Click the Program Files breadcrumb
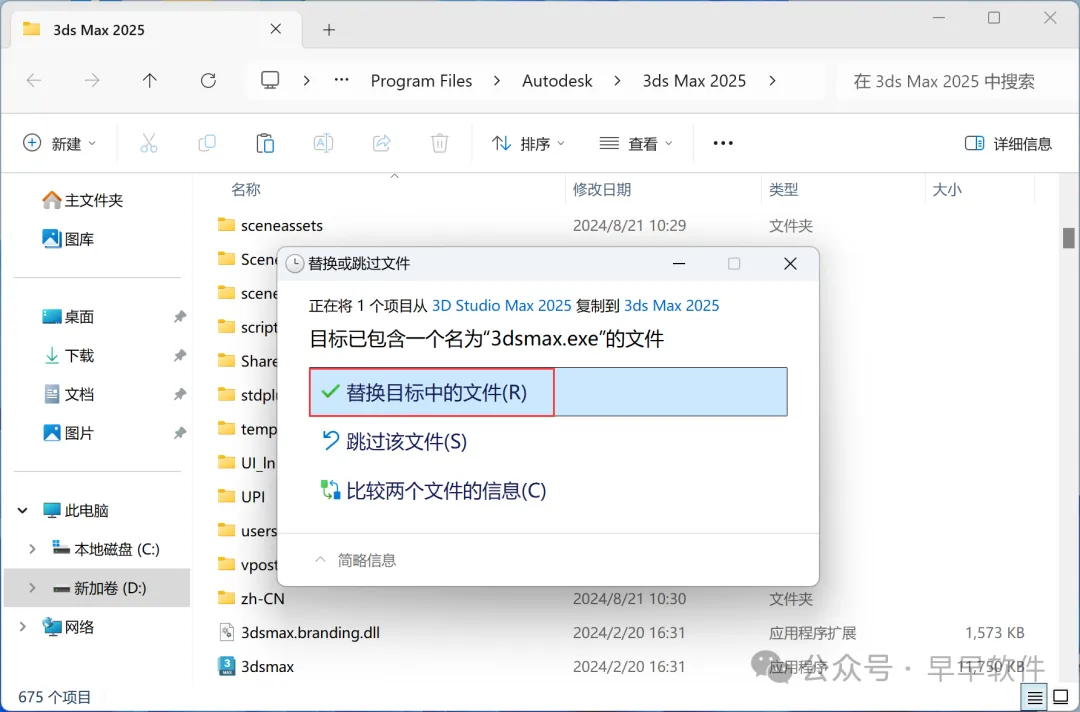Image resolution: width=1080 pixels, height=712 pixels. [422, 81]
